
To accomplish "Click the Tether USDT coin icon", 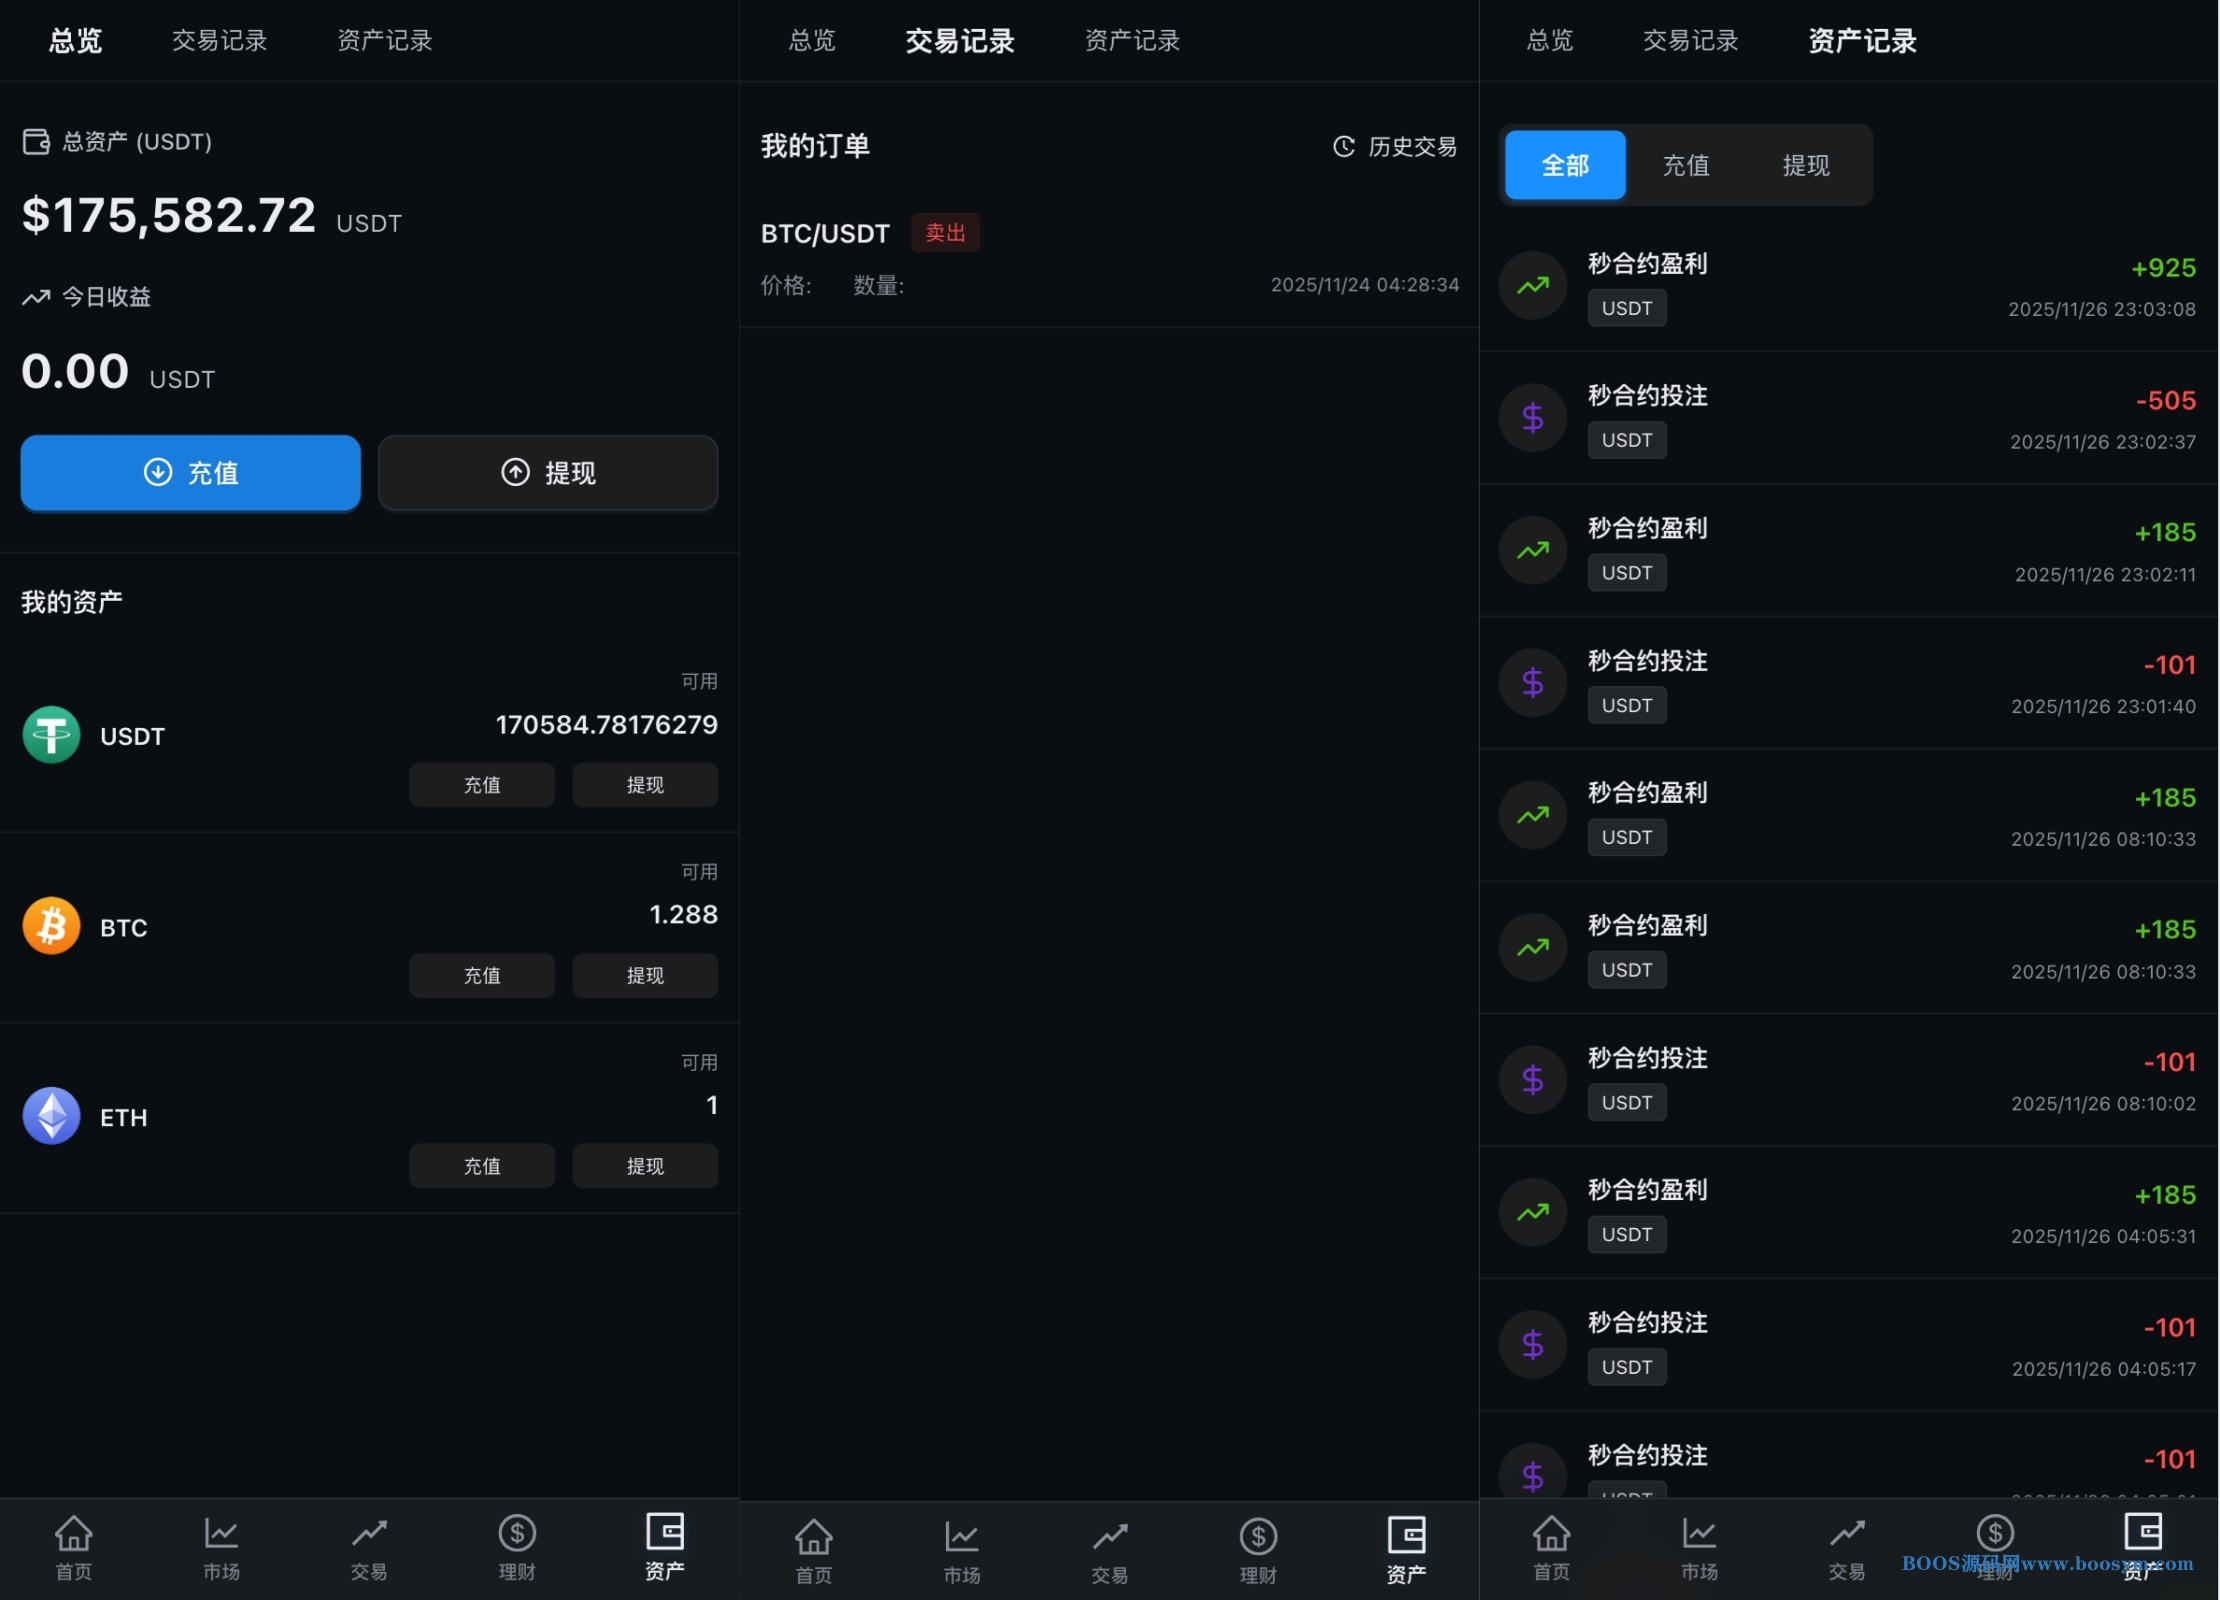I will point(51,735).
